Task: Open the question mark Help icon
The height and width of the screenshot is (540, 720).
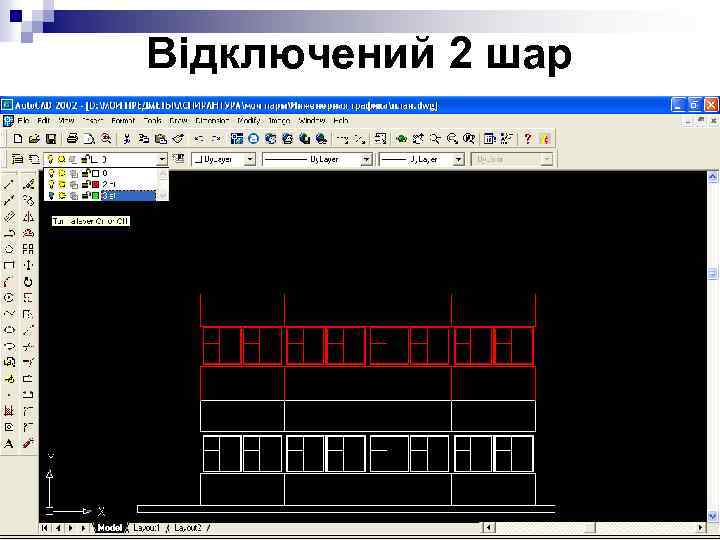Action: 528,138
